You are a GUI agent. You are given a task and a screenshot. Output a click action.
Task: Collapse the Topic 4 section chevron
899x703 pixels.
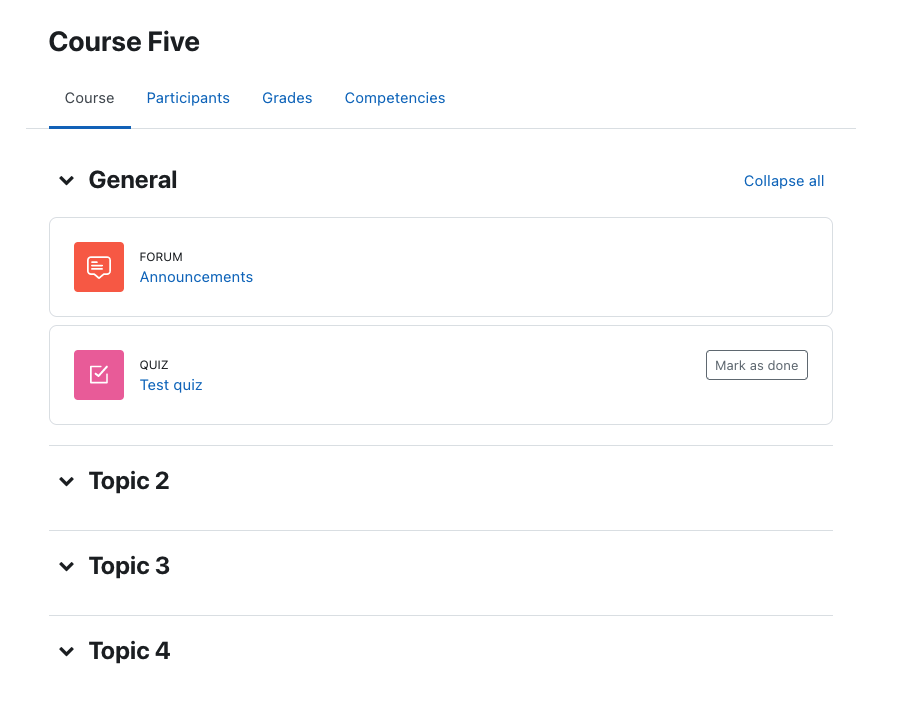(x=67, y=651)
